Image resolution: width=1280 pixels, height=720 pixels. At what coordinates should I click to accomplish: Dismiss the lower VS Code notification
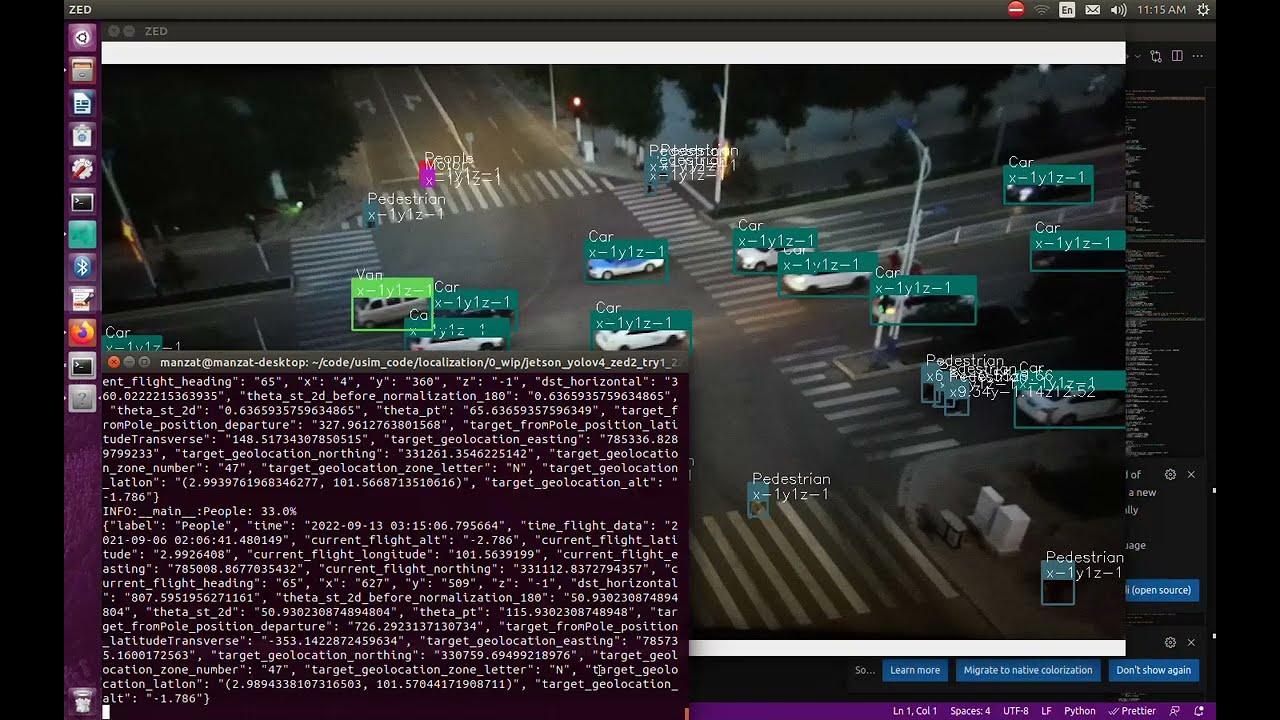click(x=1191, y=643)
